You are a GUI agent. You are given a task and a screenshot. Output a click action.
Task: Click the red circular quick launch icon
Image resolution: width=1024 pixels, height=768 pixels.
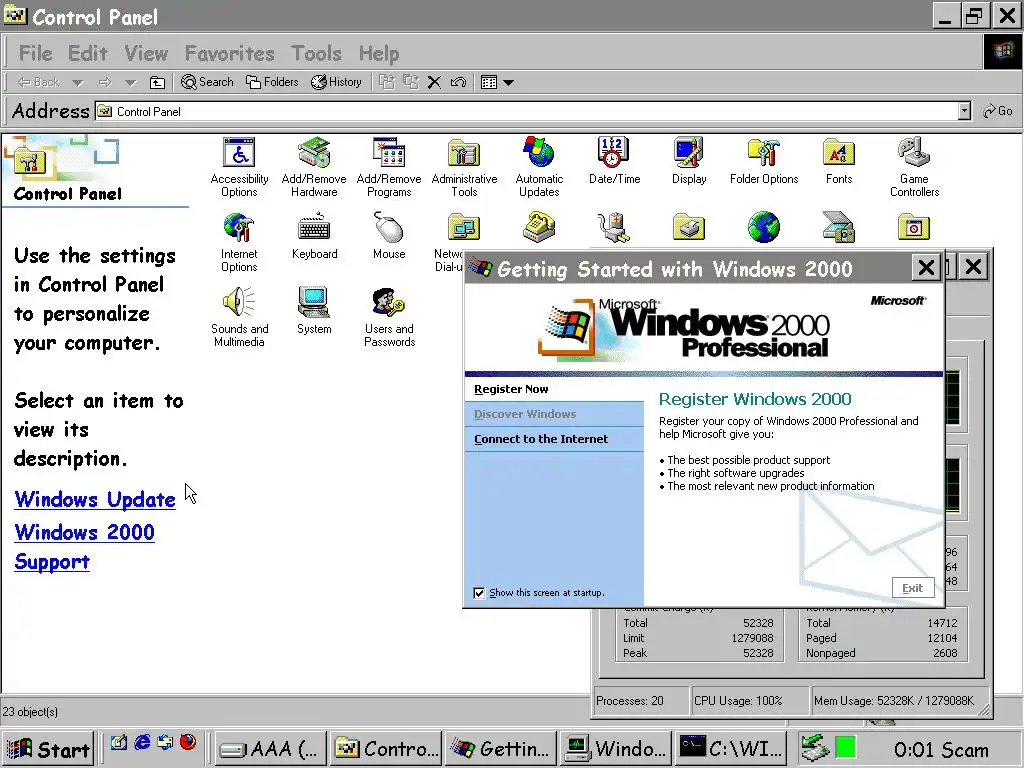tap(188, 742)
